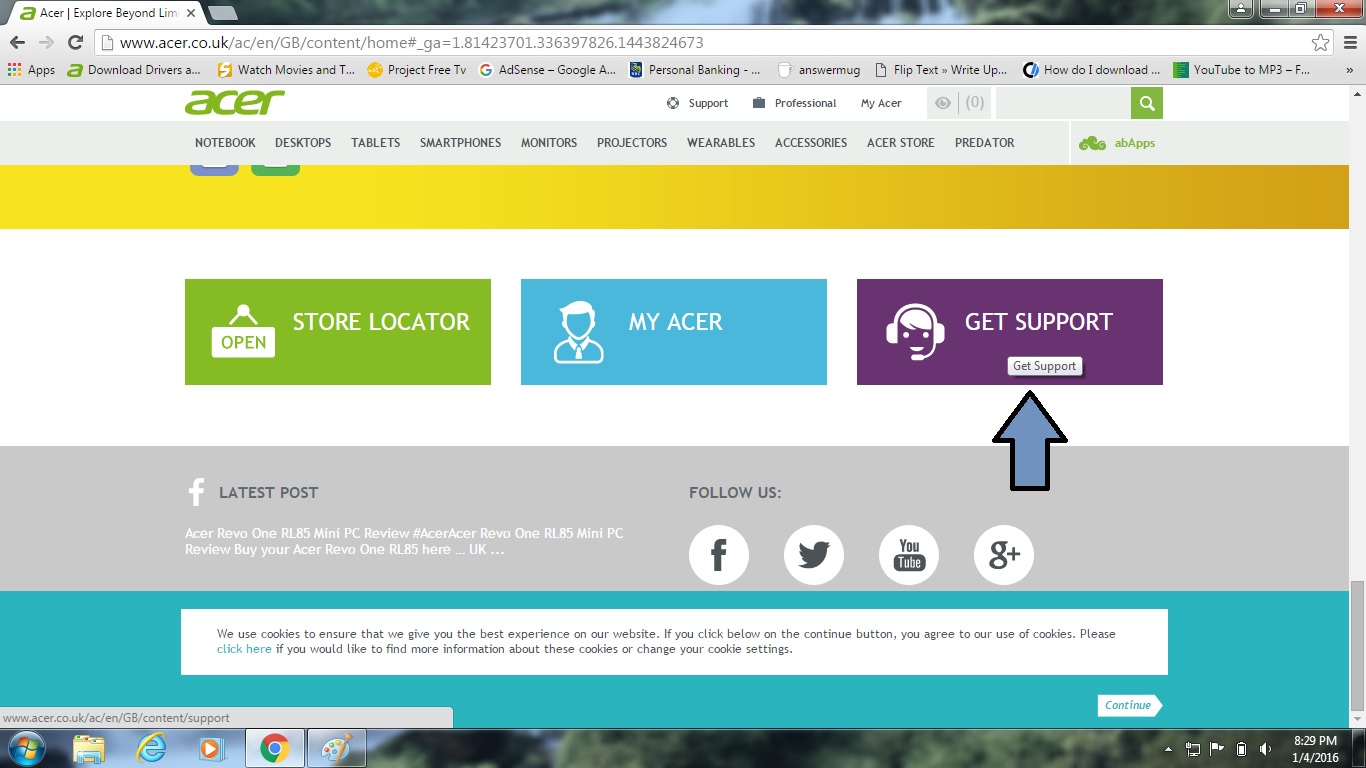The height and width of the screenshot is (768, 1366).
Task: Open the Google Plus follow icon
Action: coord(1004,555)
